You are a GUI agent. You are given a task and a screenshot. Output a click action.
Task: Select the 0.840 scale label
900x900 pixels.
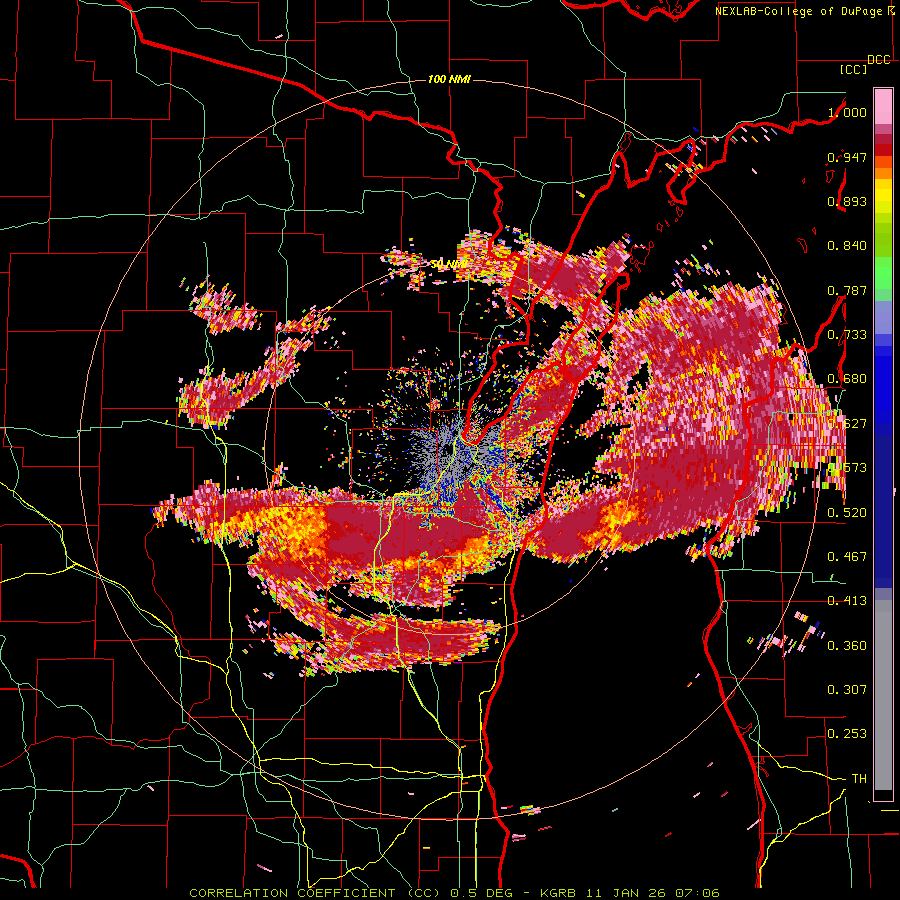tap(847, 246)
